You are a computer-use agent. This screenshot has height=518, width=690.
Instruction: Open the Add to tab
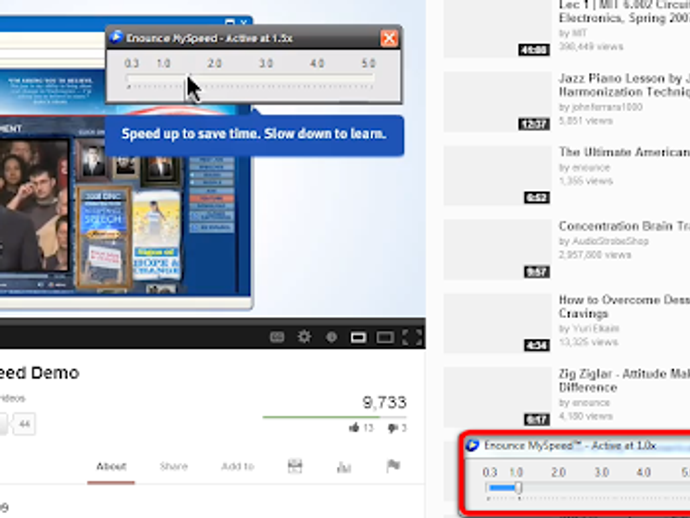pos(238,467)
